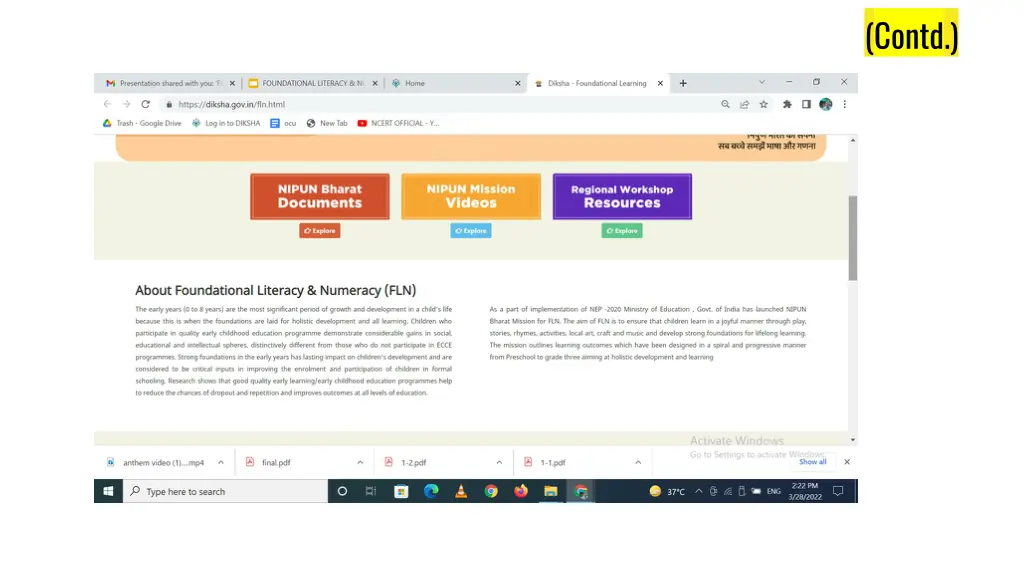Reload the Diksha page
This screenshot has width=1024, height=576.
pyautogui.click(x=146, y=104)
